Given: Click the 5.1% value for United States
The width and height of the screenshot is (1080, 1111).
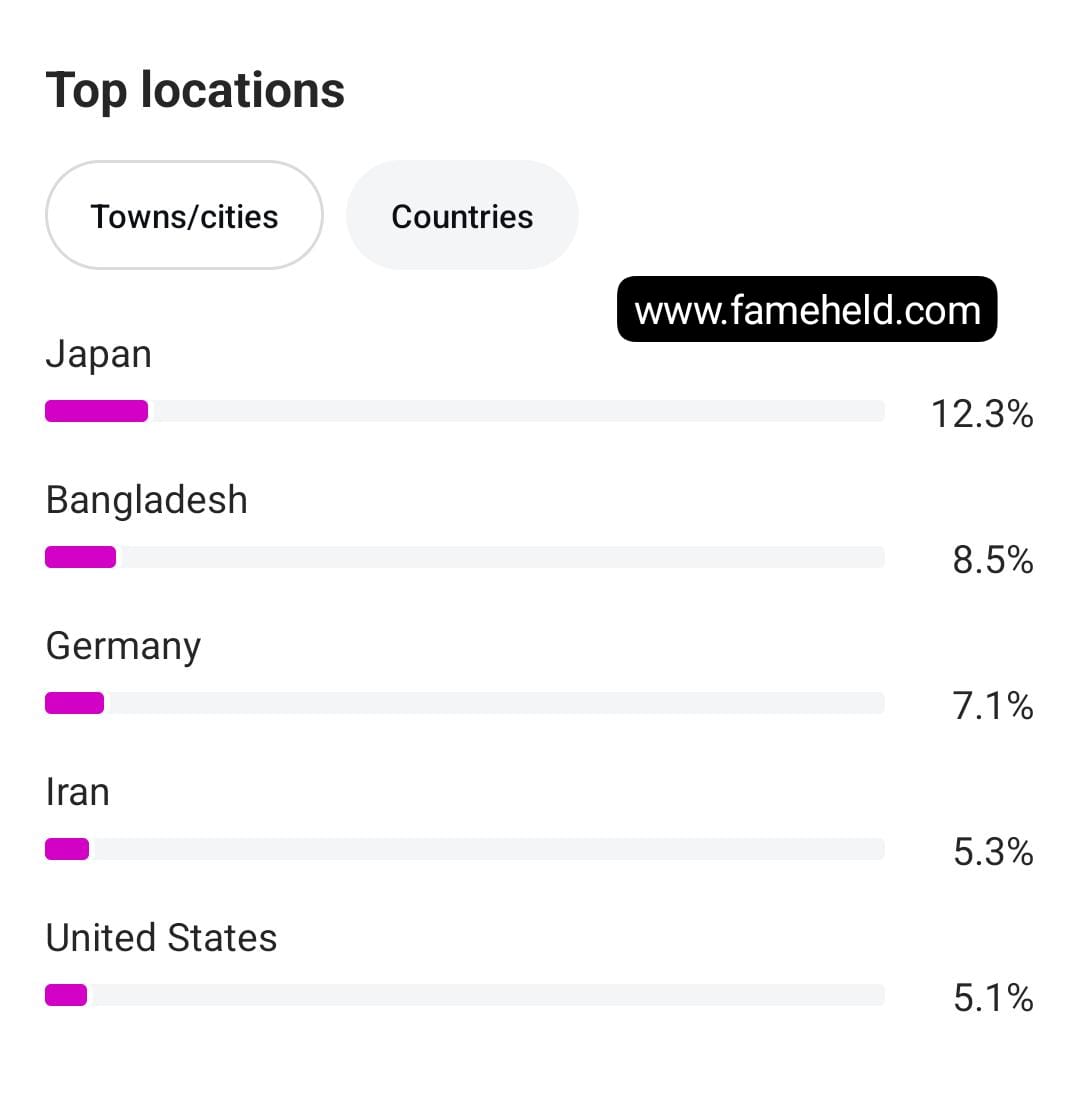Looking at the screenshot, I should coord(993,998).
